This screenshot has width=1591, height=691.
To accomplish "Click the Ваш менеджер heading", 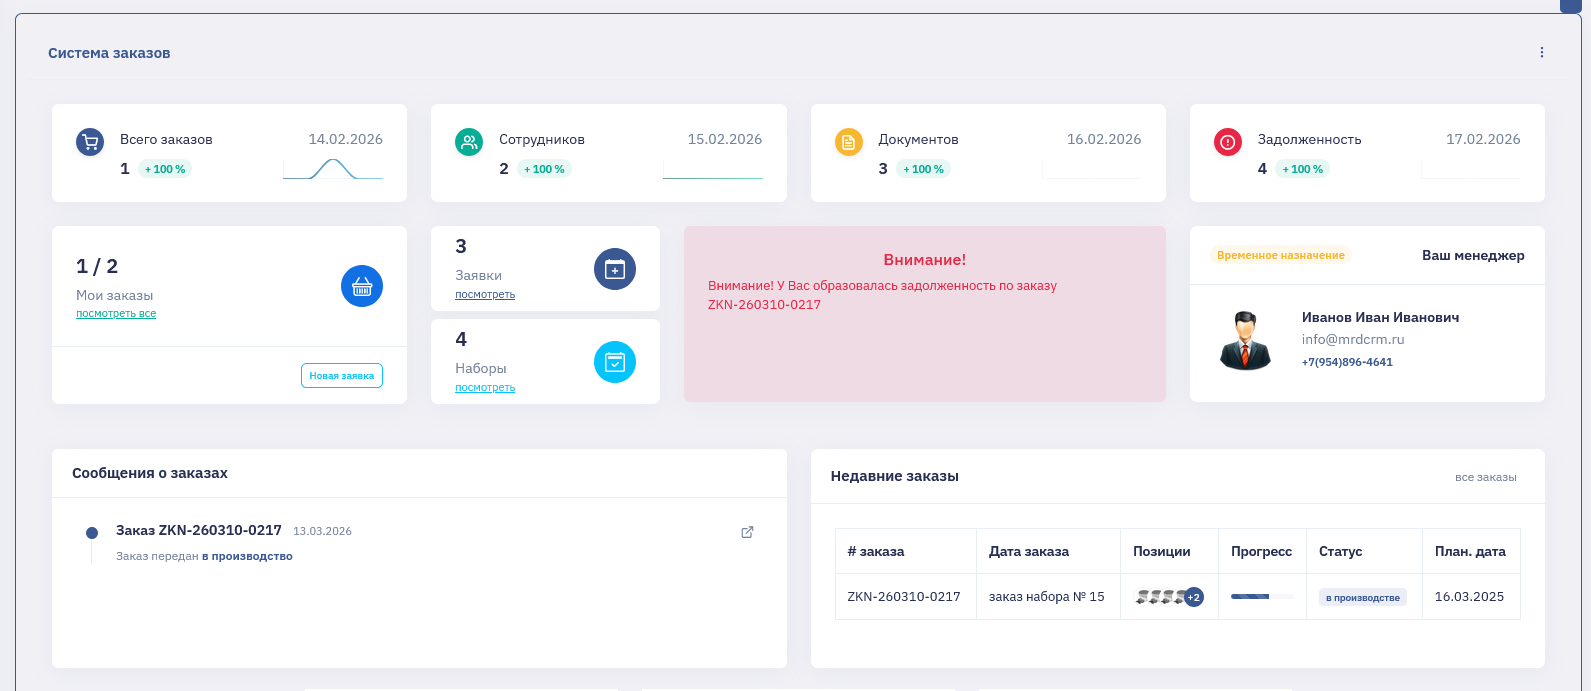I will coord(1473,255).
